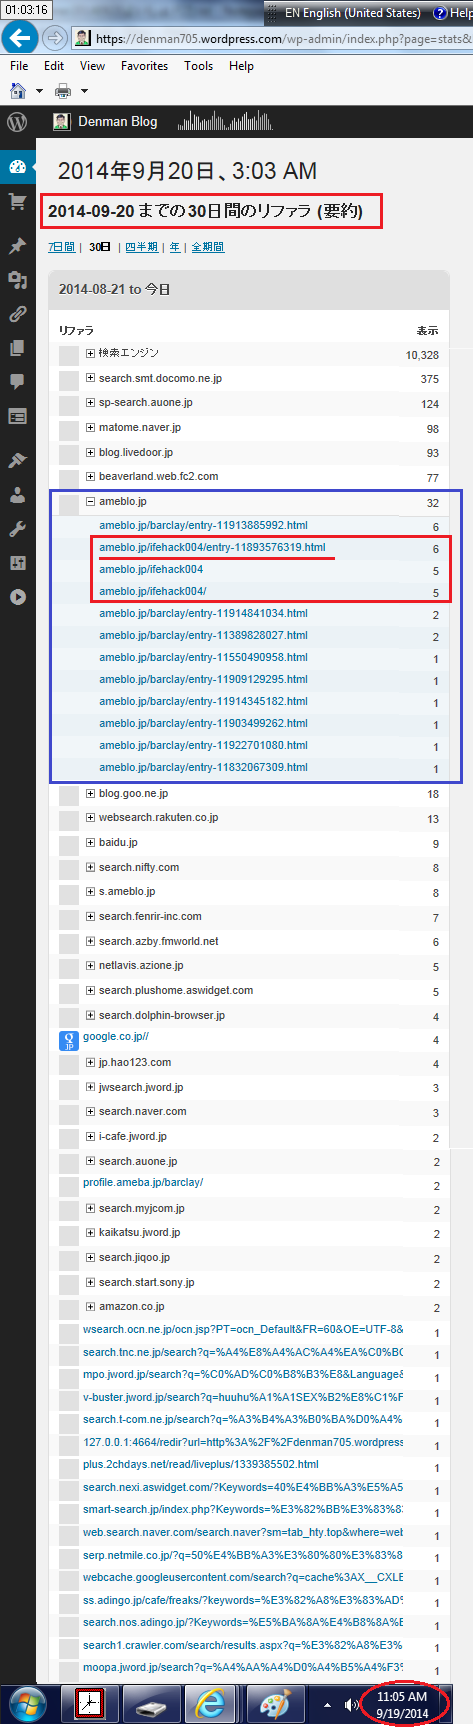Open Comments bubble sidebar icon

coord(17,382)
